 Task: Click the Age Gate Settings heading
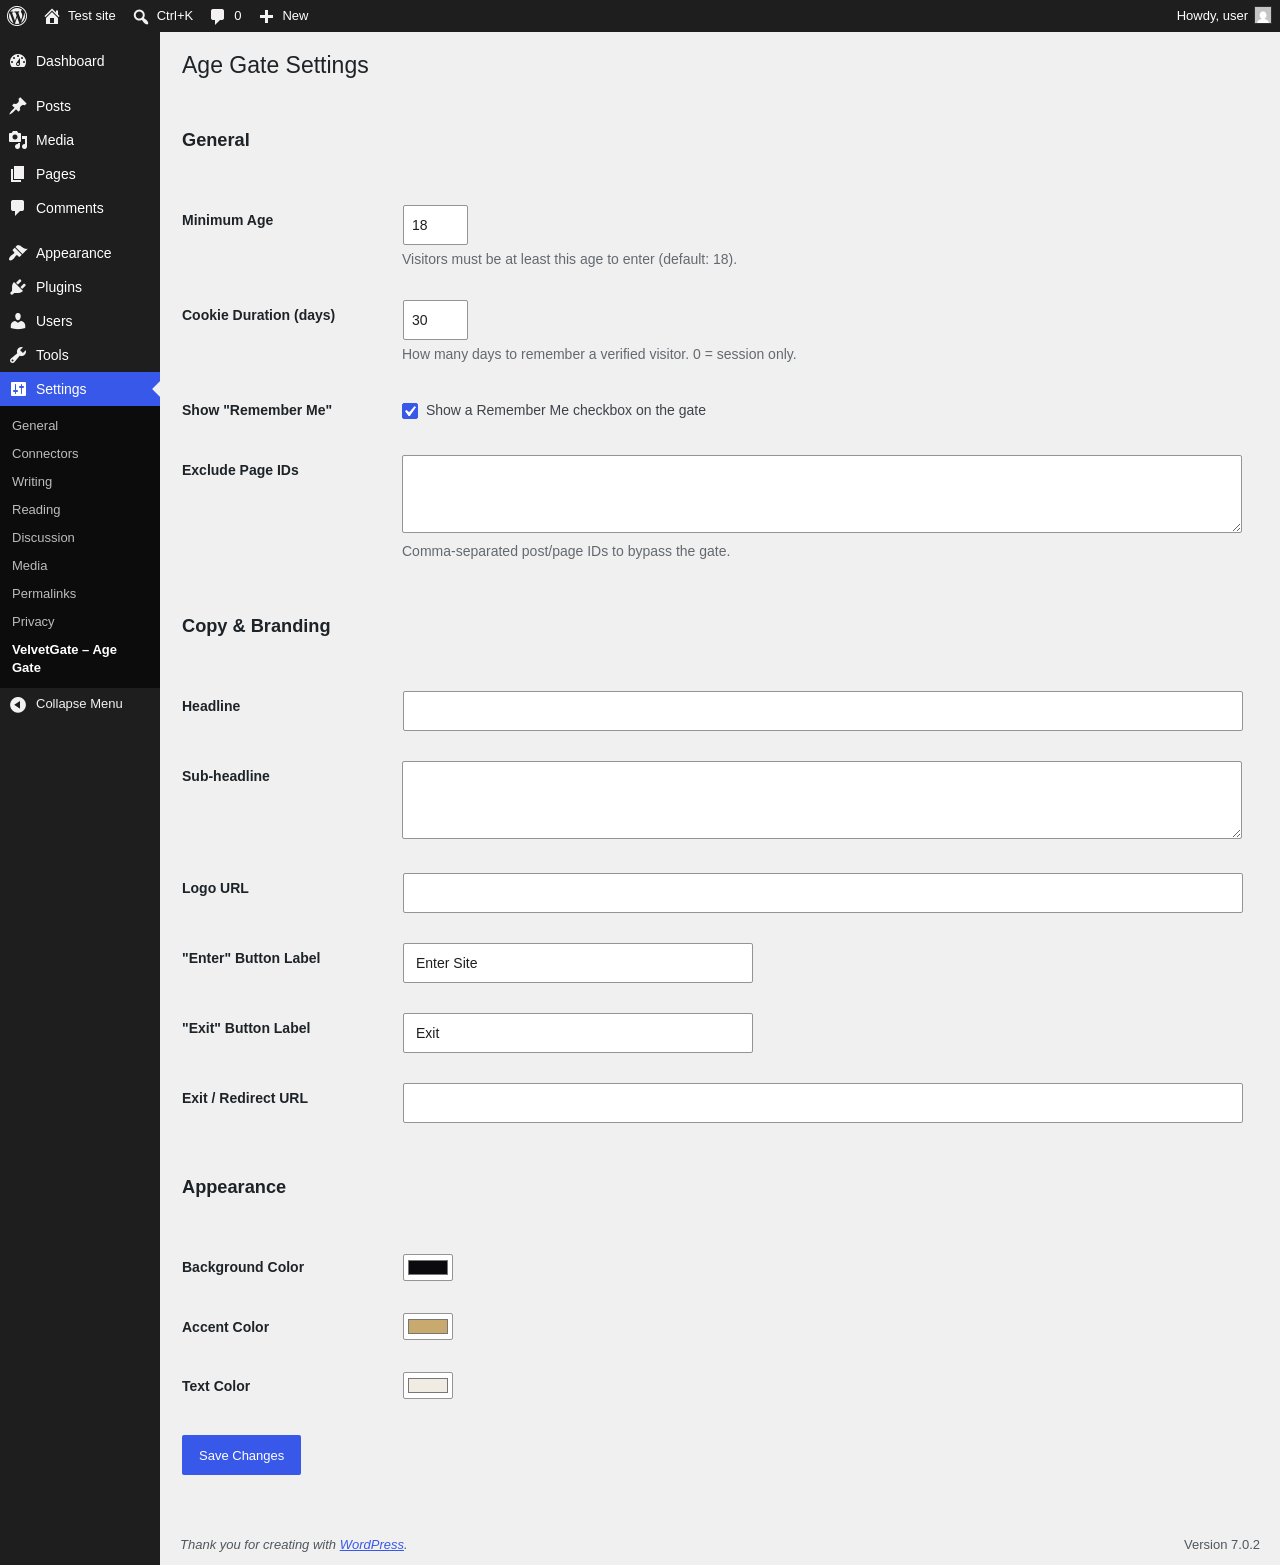tap(275, 65)
